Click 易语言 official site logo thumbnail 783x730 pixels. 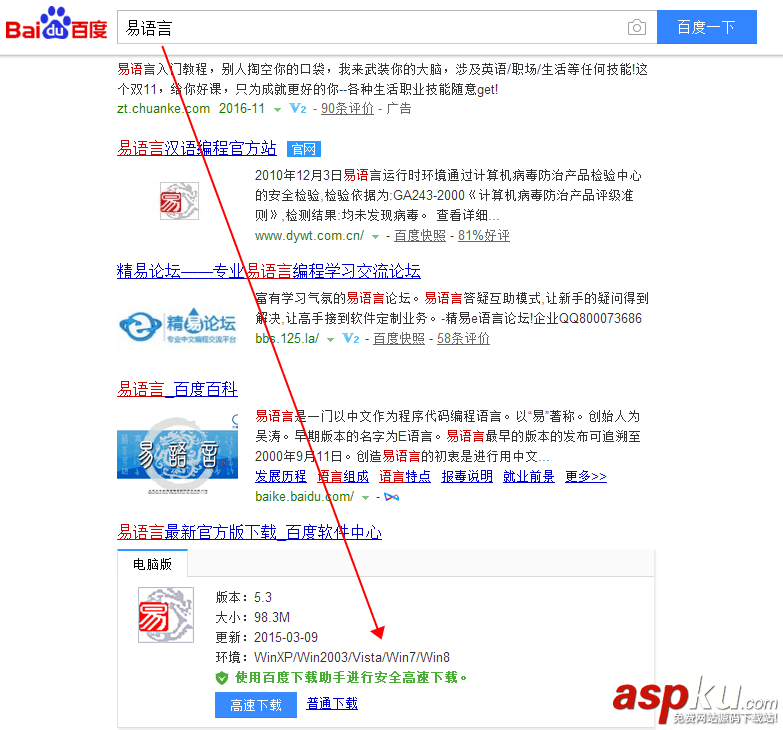coord(179,201)
